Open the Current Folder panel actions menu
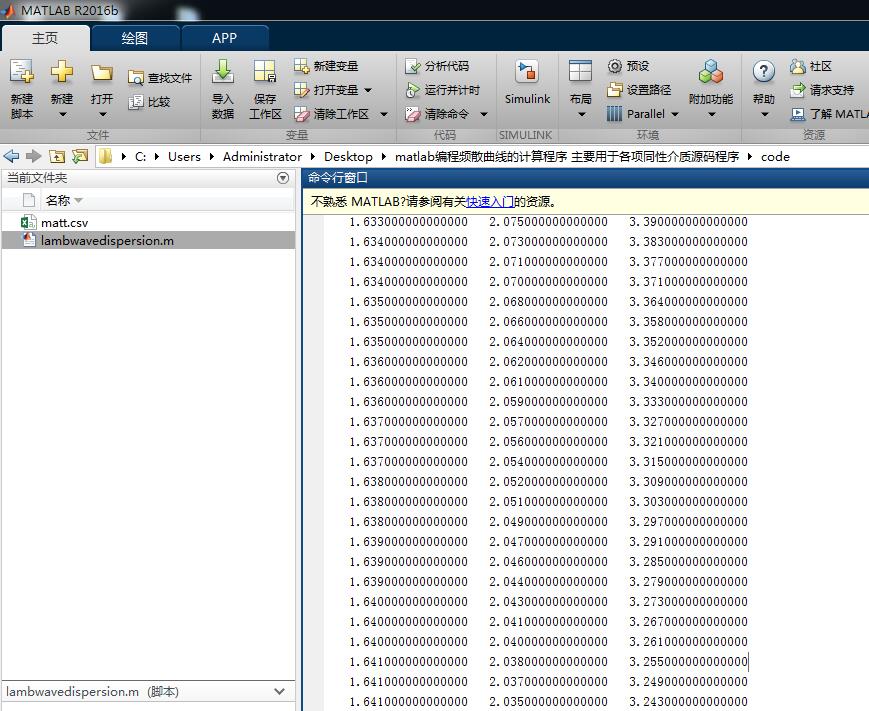Viewport: 869px width, 711px height. (283, 178)
